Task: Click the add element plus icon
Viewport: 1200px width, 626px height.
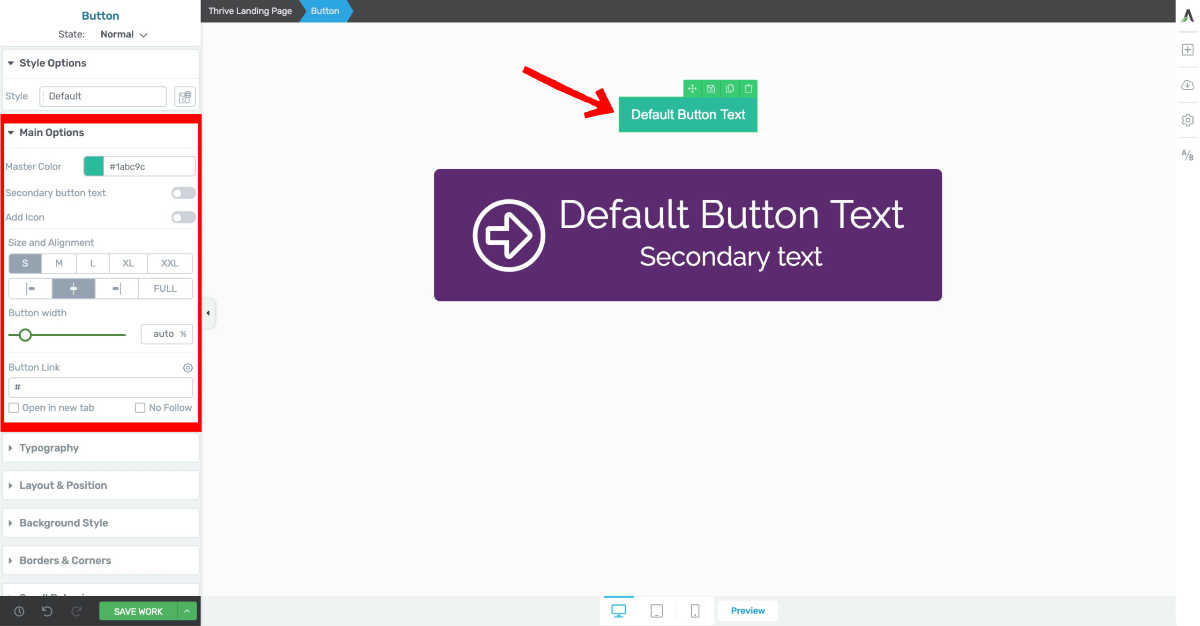Action: coord(1187,50)
